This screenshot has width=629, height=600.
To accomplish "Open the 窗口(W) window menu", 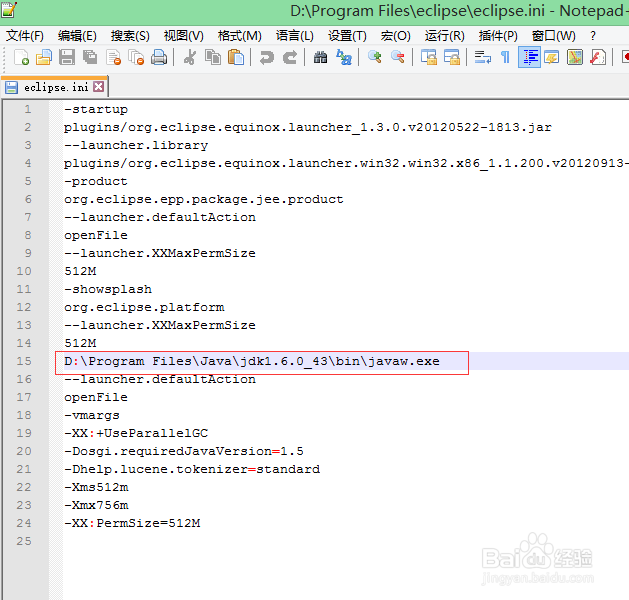I will coord(554,36).
